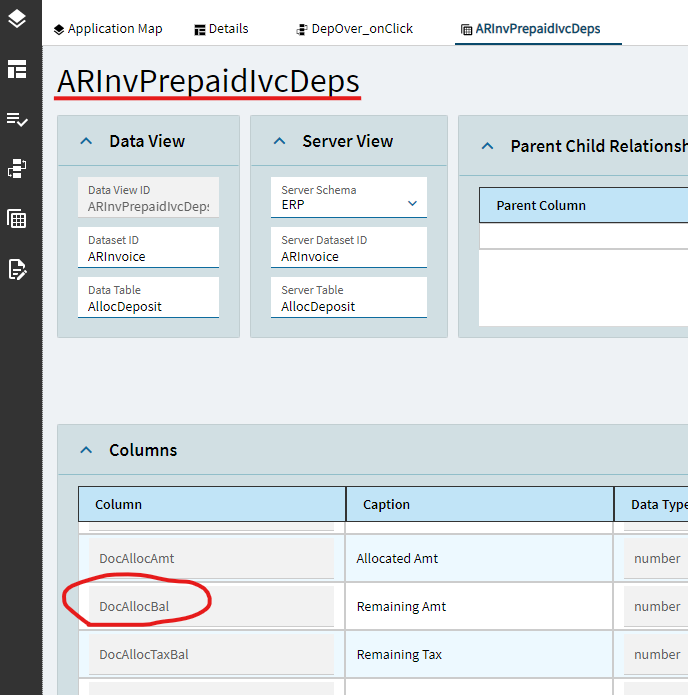Collapse the Data View panel
This screenshot has height=695, width=688.
click(86, 142)
